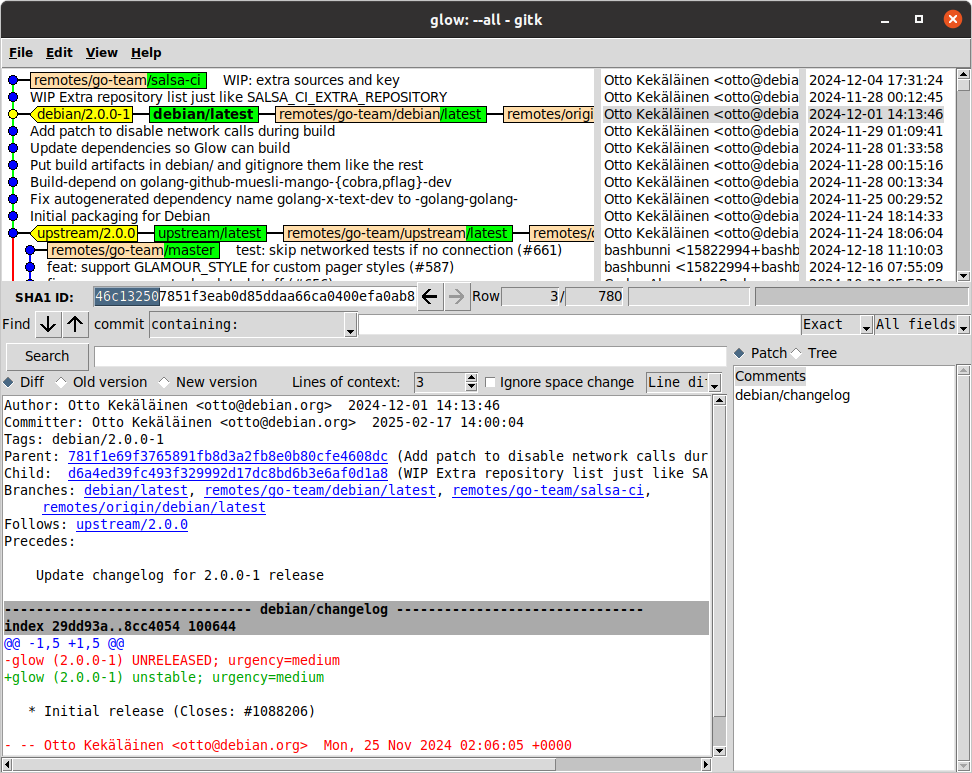Open the File menu
972x773 pixels.
click(21, 53)
